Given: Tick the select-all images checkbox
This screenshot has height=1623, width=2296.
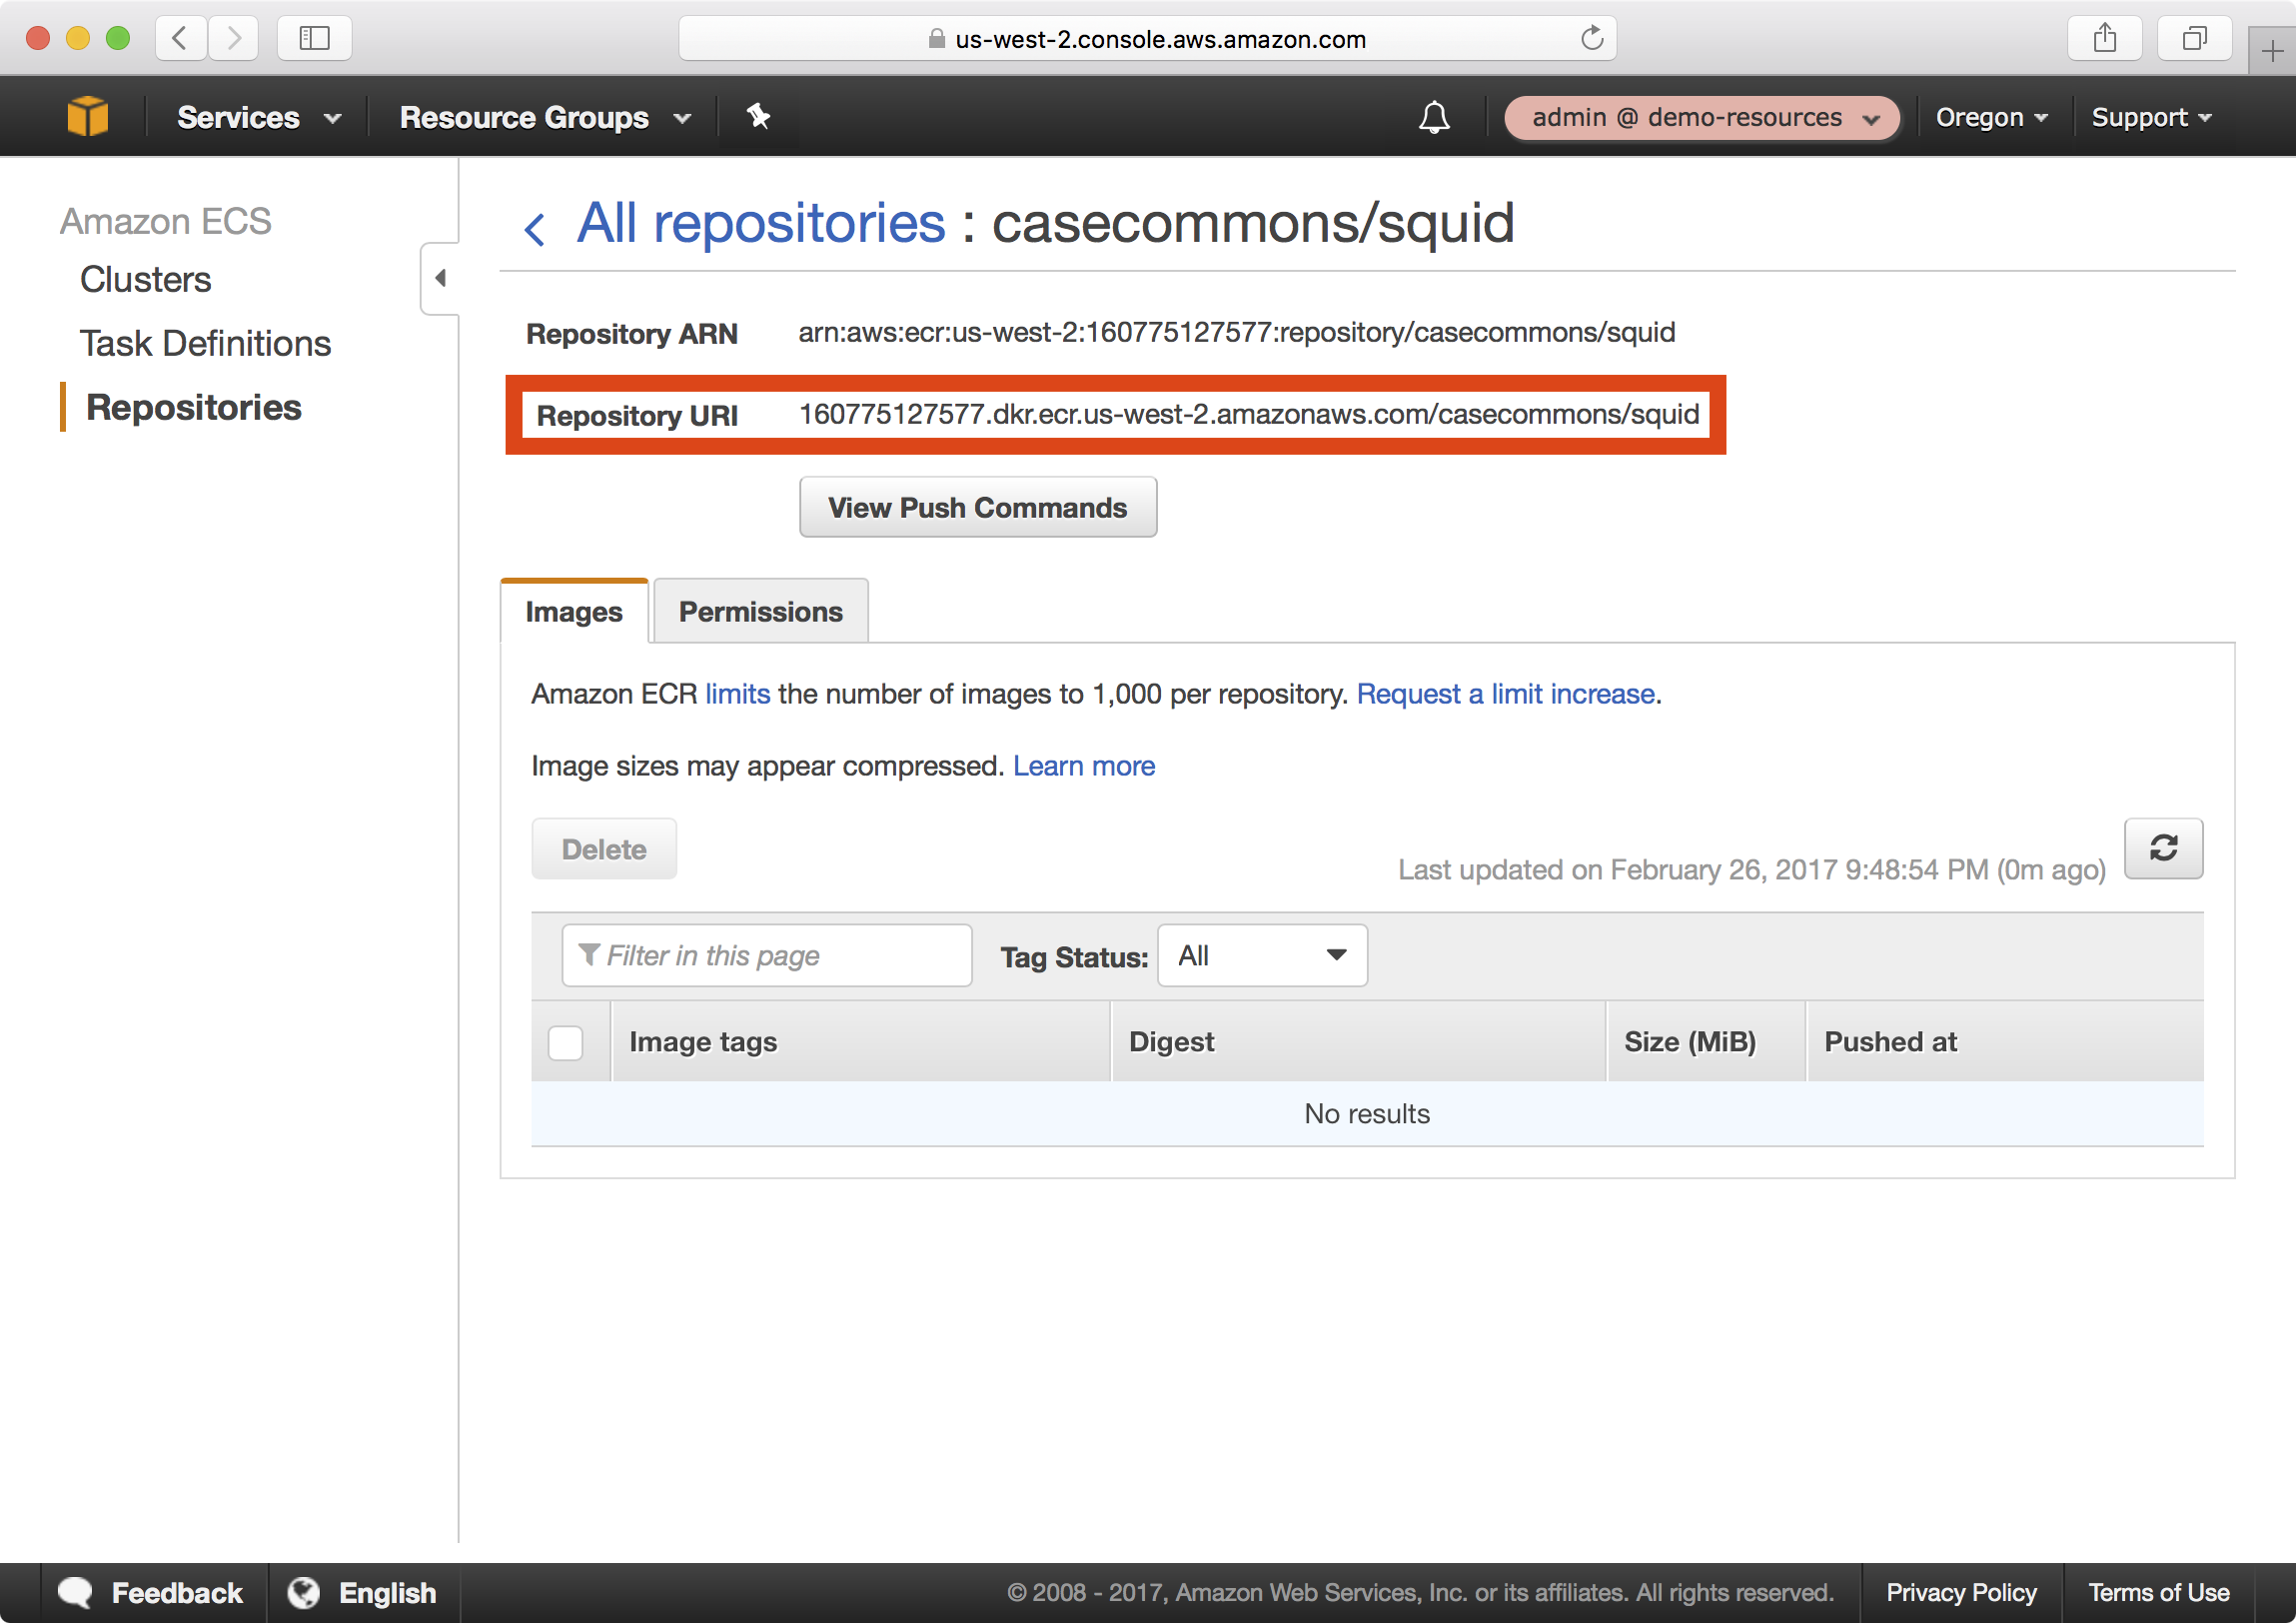Looking at the screenshot, I should [x=565, y=1042].
